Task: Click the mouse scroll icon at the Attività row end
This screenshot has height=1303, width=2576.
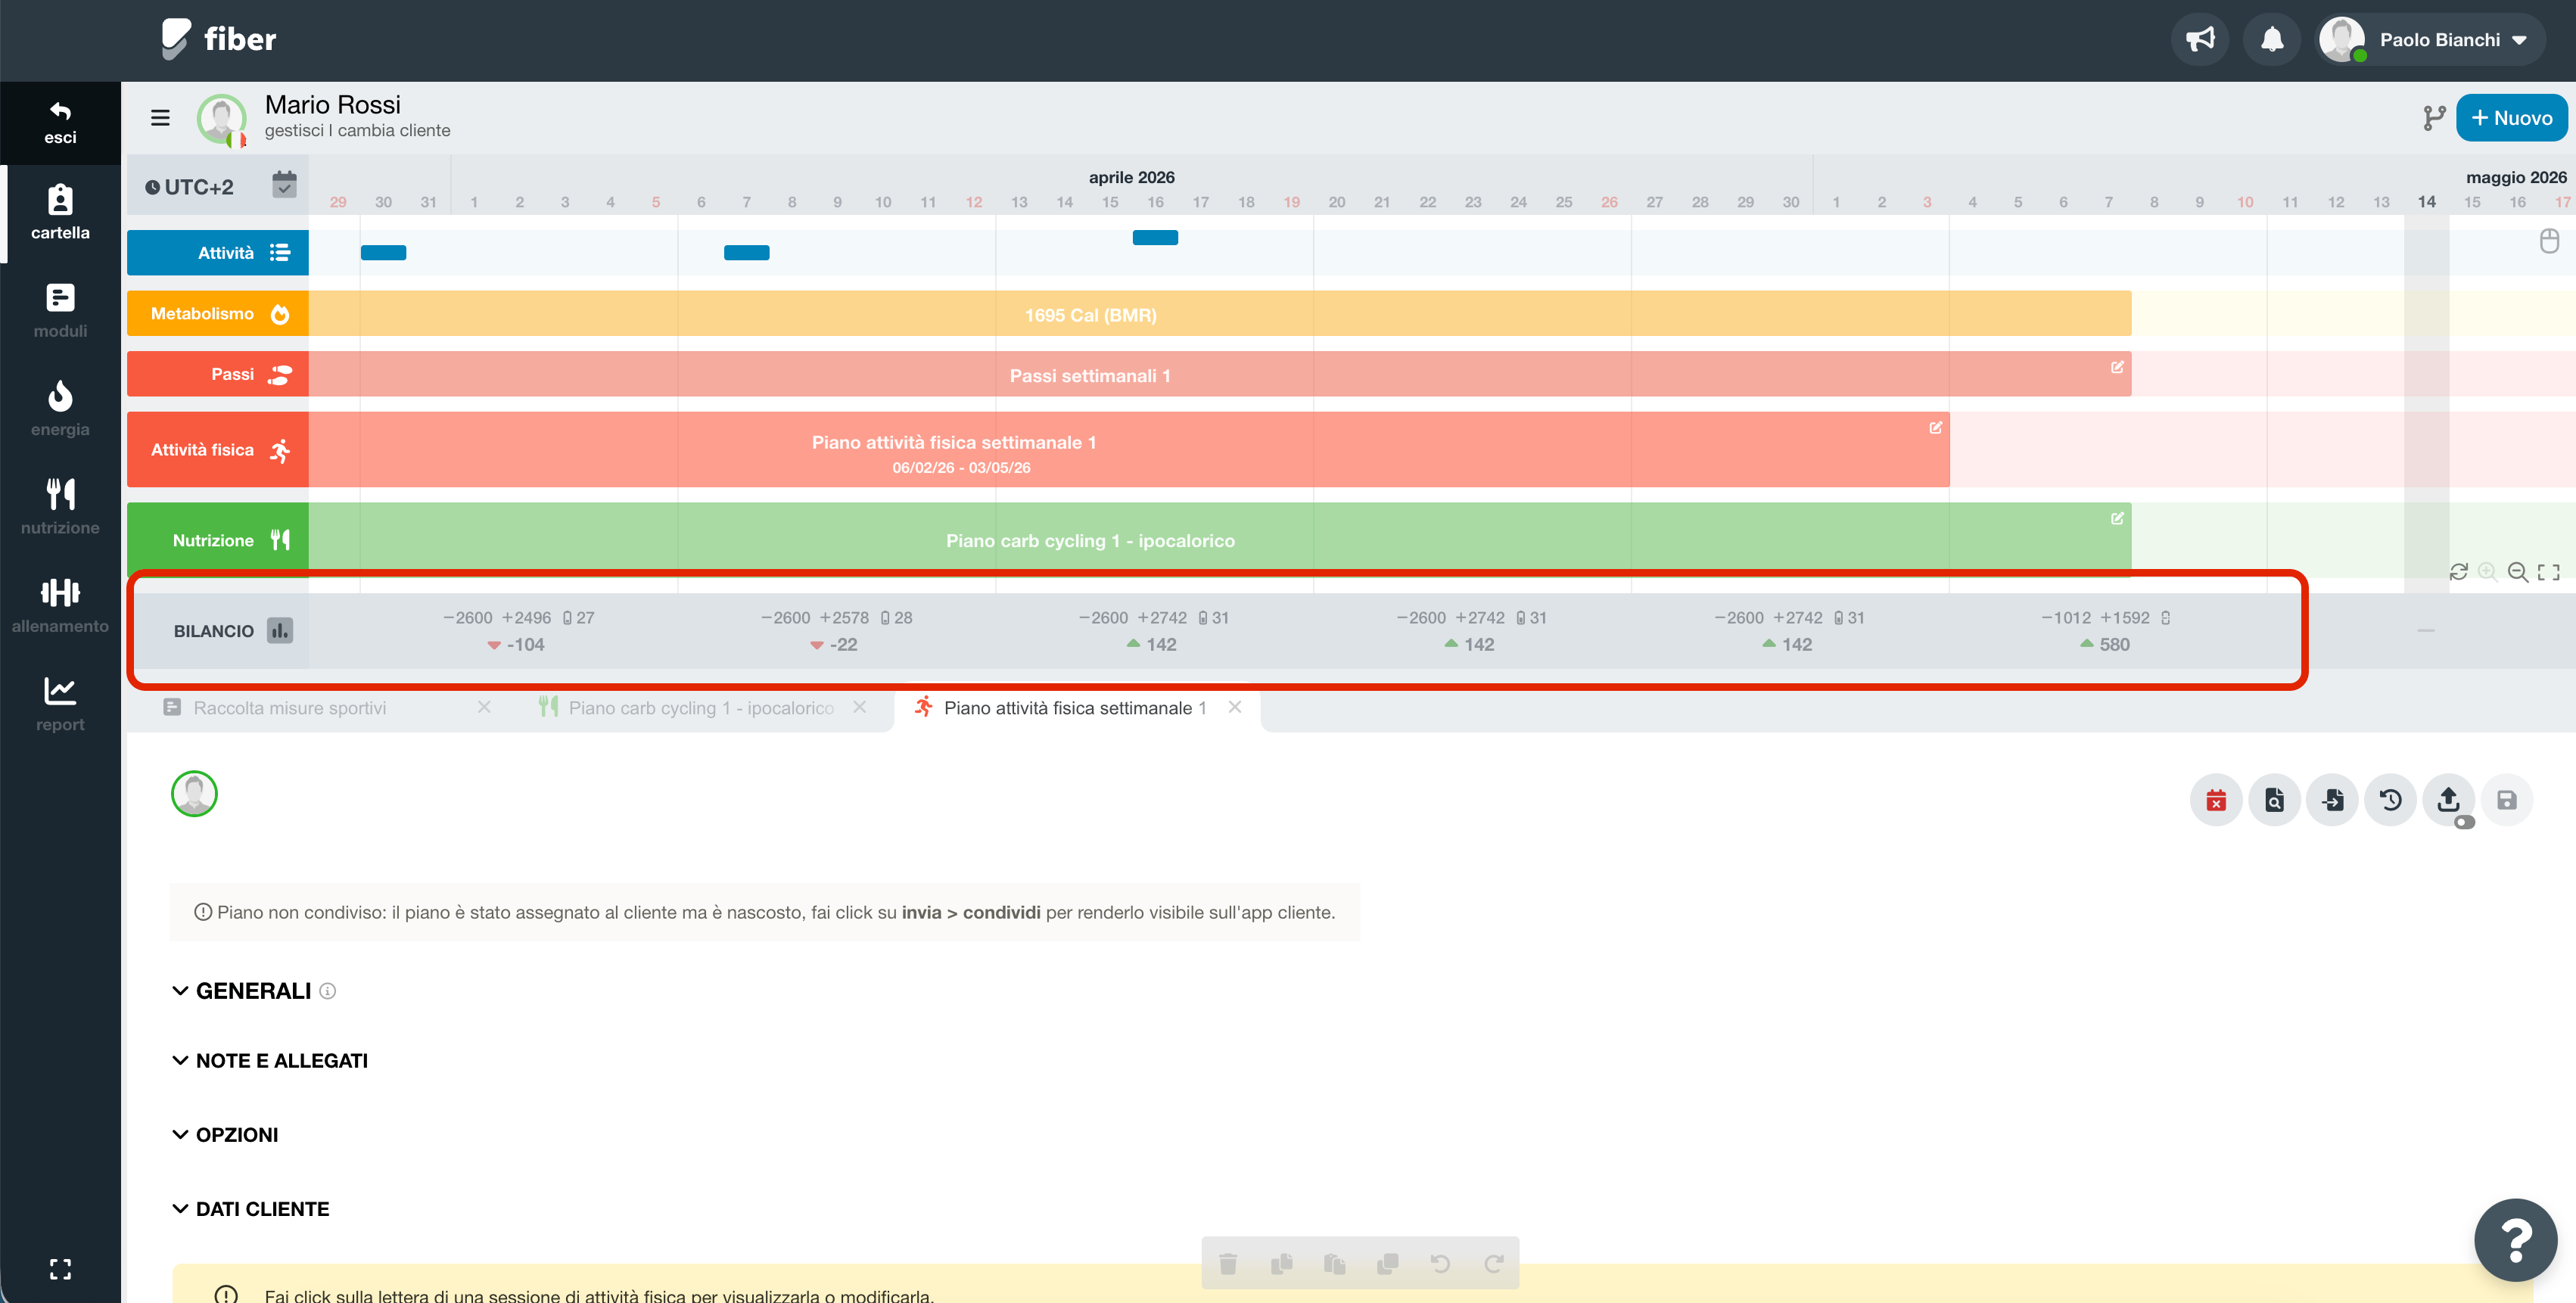Action: point(2549,241)
